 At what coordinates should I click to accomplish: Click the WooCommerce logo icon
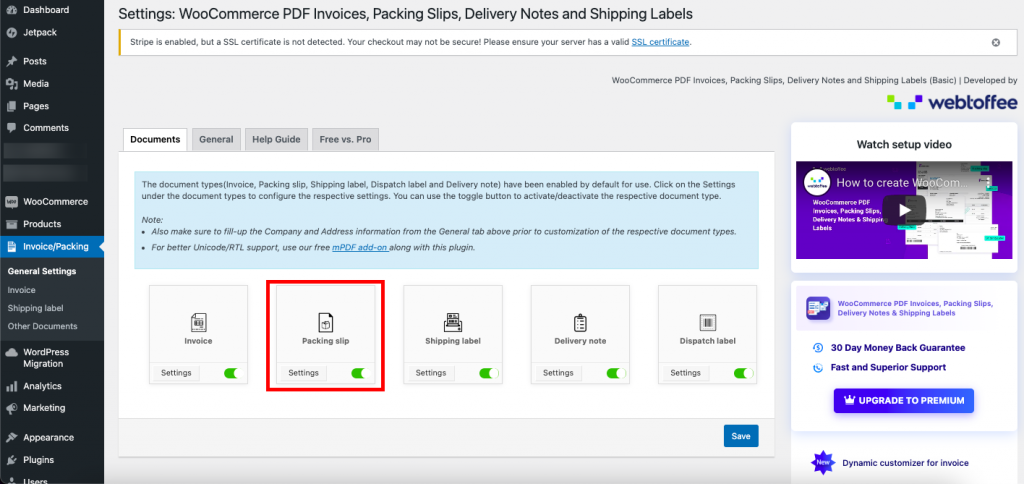pyautogui.click(x=11, y=202)
